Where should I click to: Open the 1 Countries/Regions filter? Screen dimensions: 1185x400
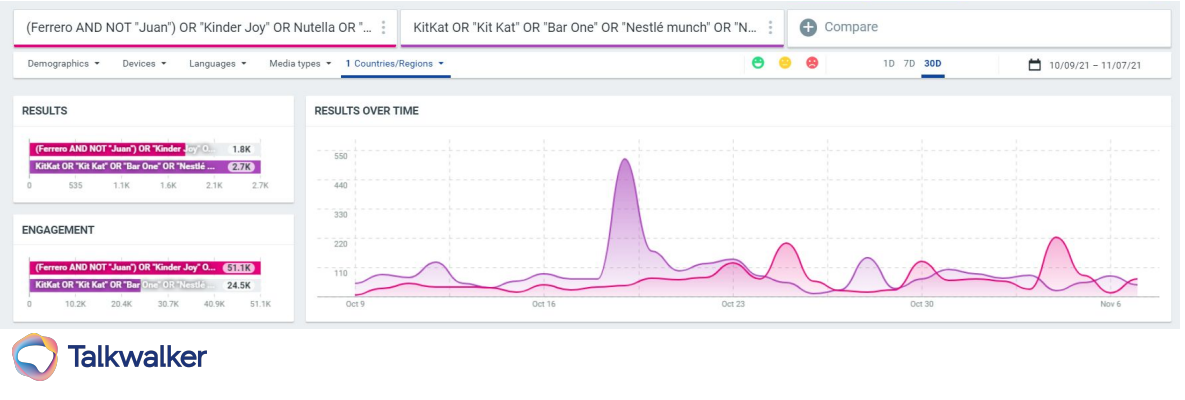point(395,64)
